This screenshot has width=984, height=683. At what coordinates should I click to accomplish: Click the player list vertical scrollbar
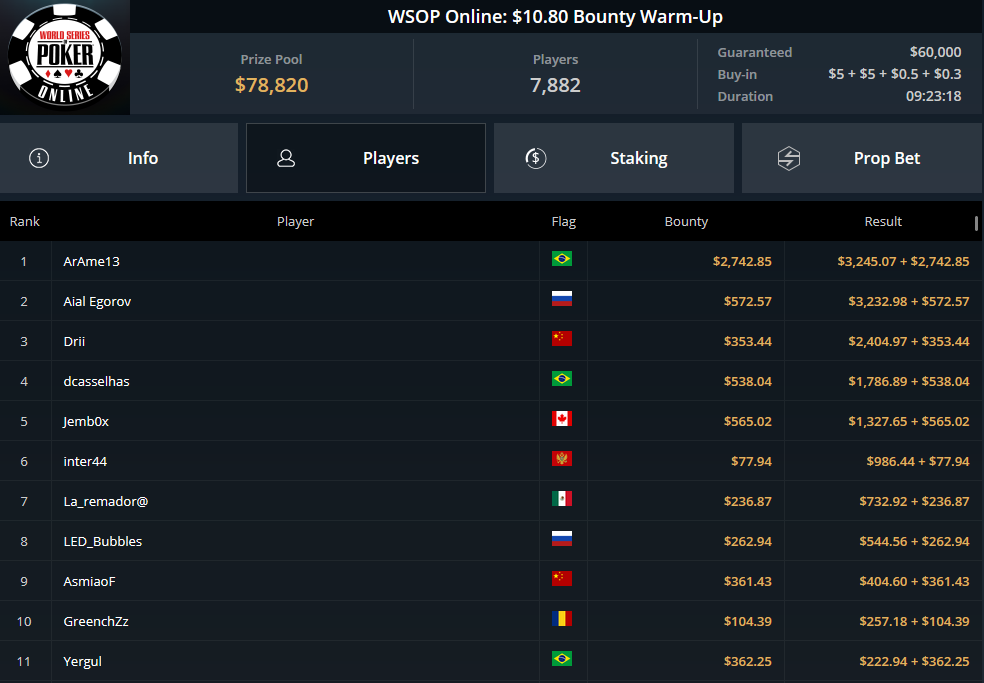pos(977,223)
